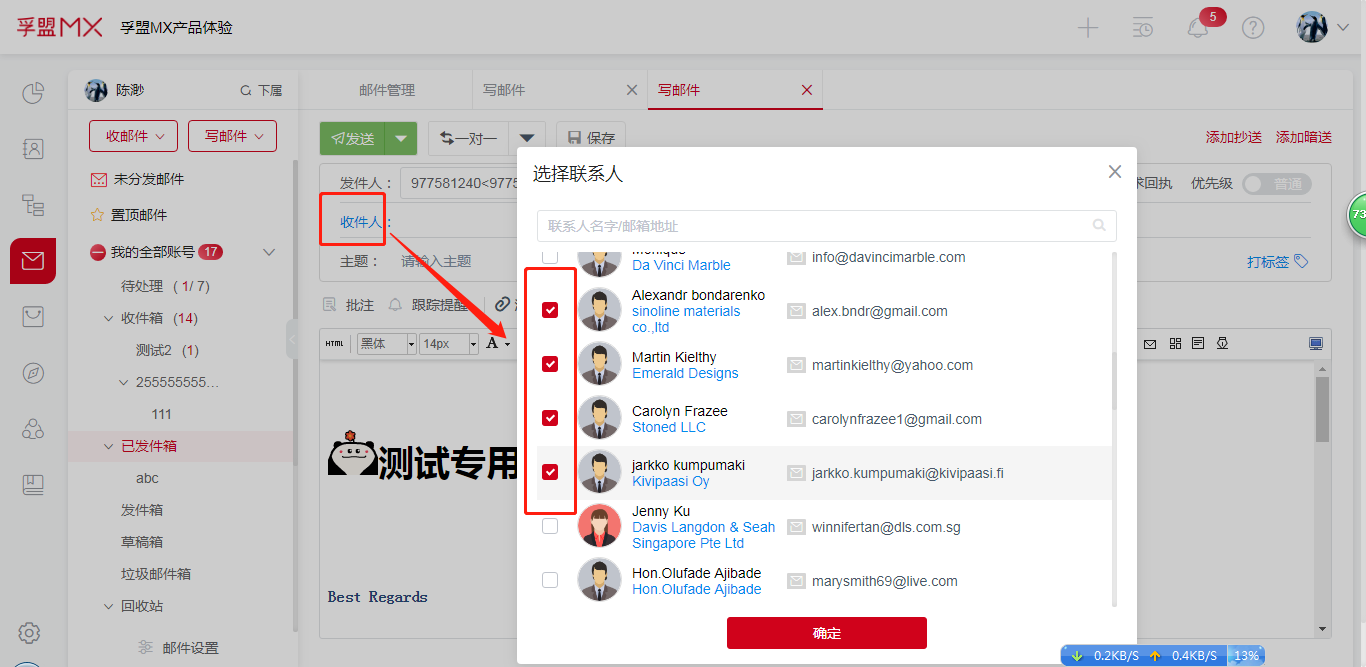Open the settings gear in left sidebar

[30, 633]
